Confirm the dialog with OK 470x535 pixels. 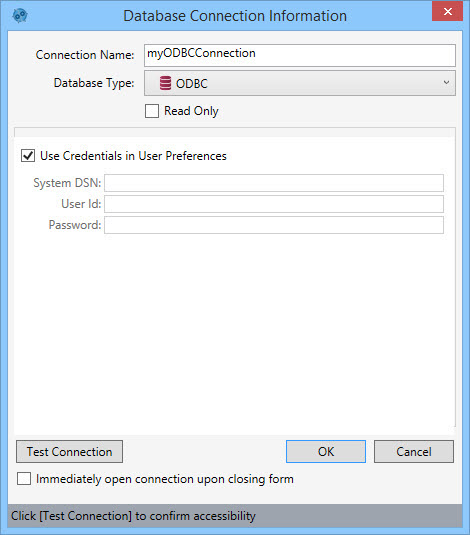326,452
